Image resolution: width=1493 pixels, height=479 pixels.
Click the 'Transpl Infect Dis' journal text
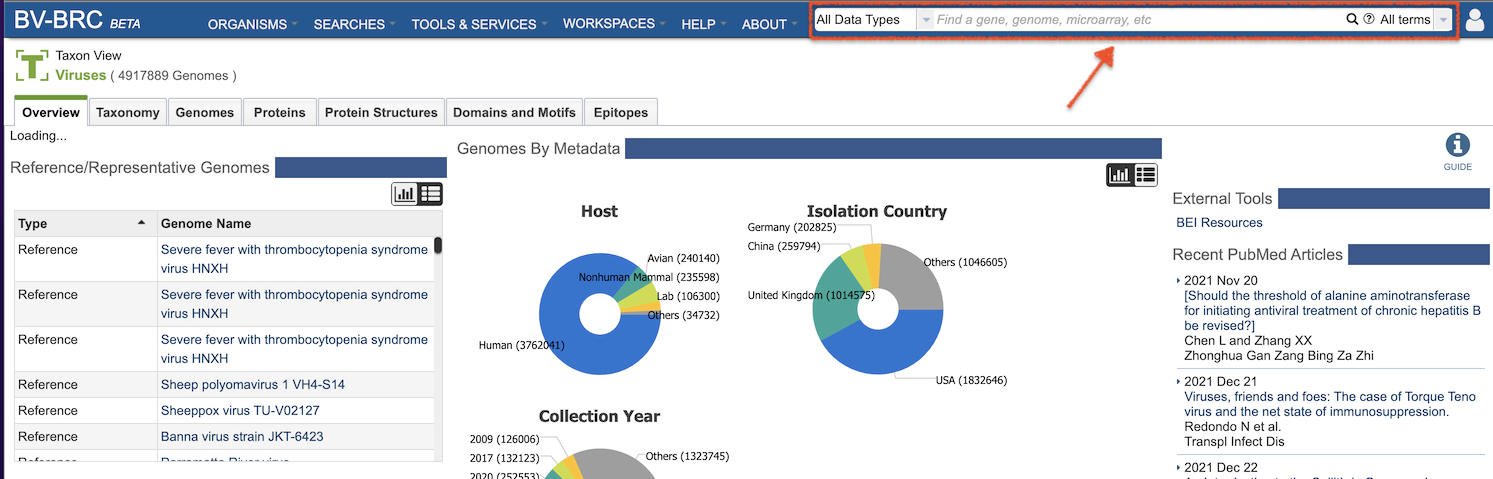click(1234, 441)
